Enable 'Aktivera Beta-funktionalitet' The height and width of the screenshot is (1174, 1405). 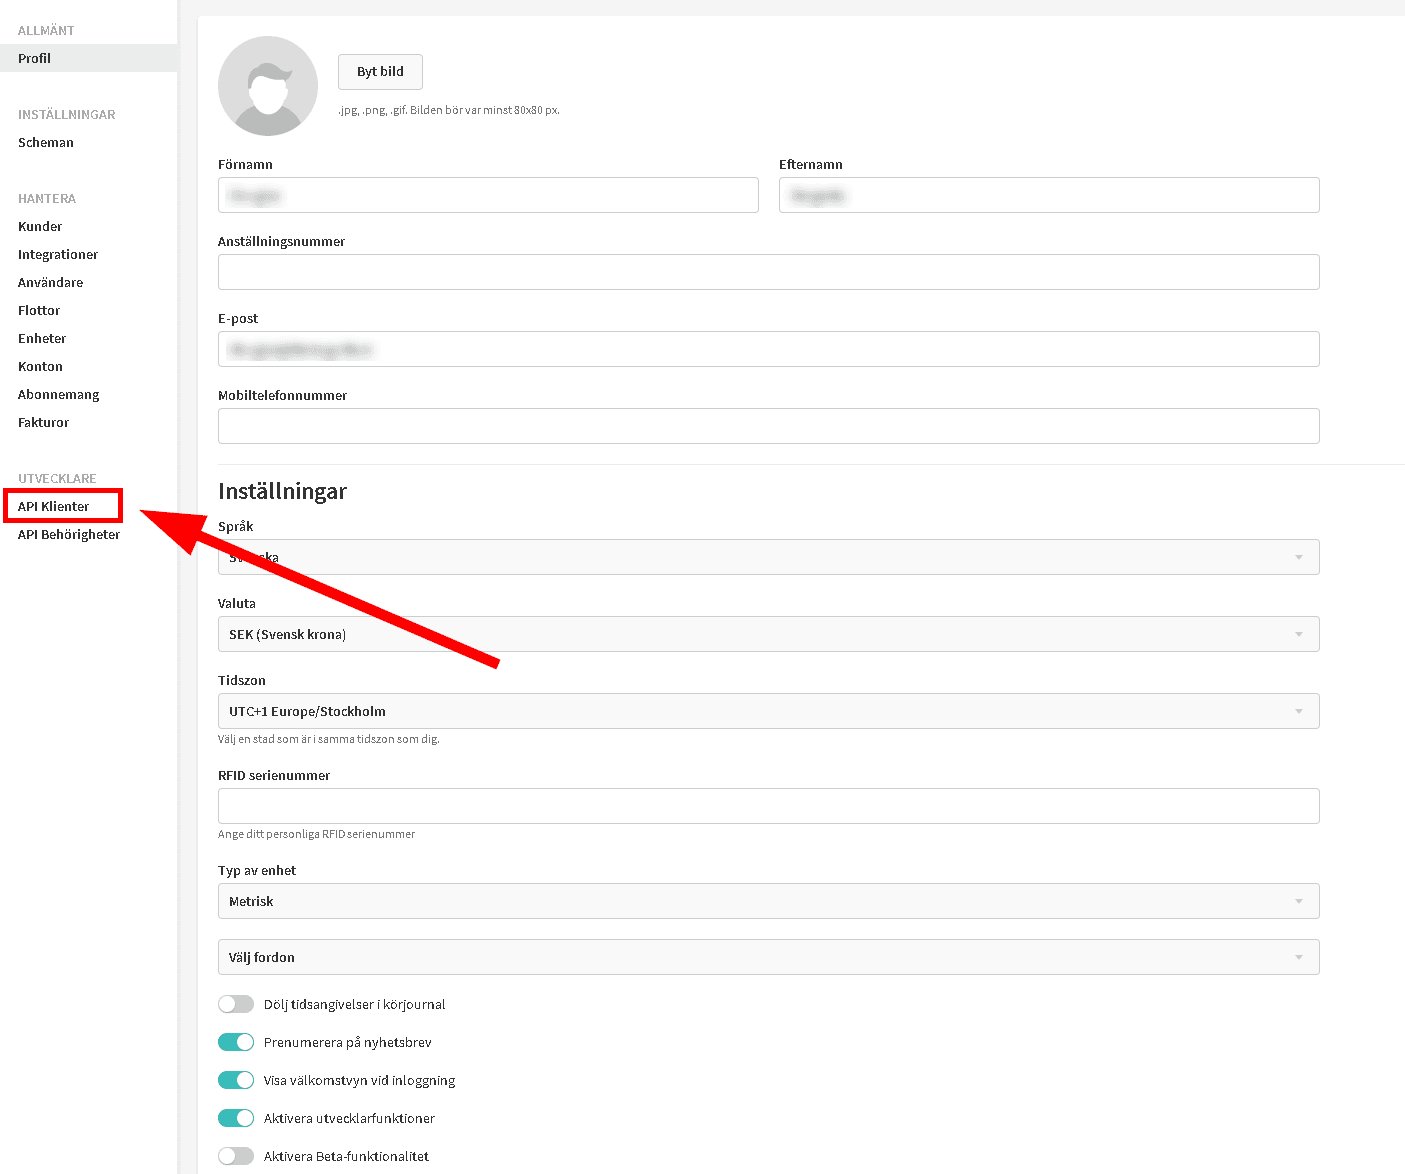236,1156
